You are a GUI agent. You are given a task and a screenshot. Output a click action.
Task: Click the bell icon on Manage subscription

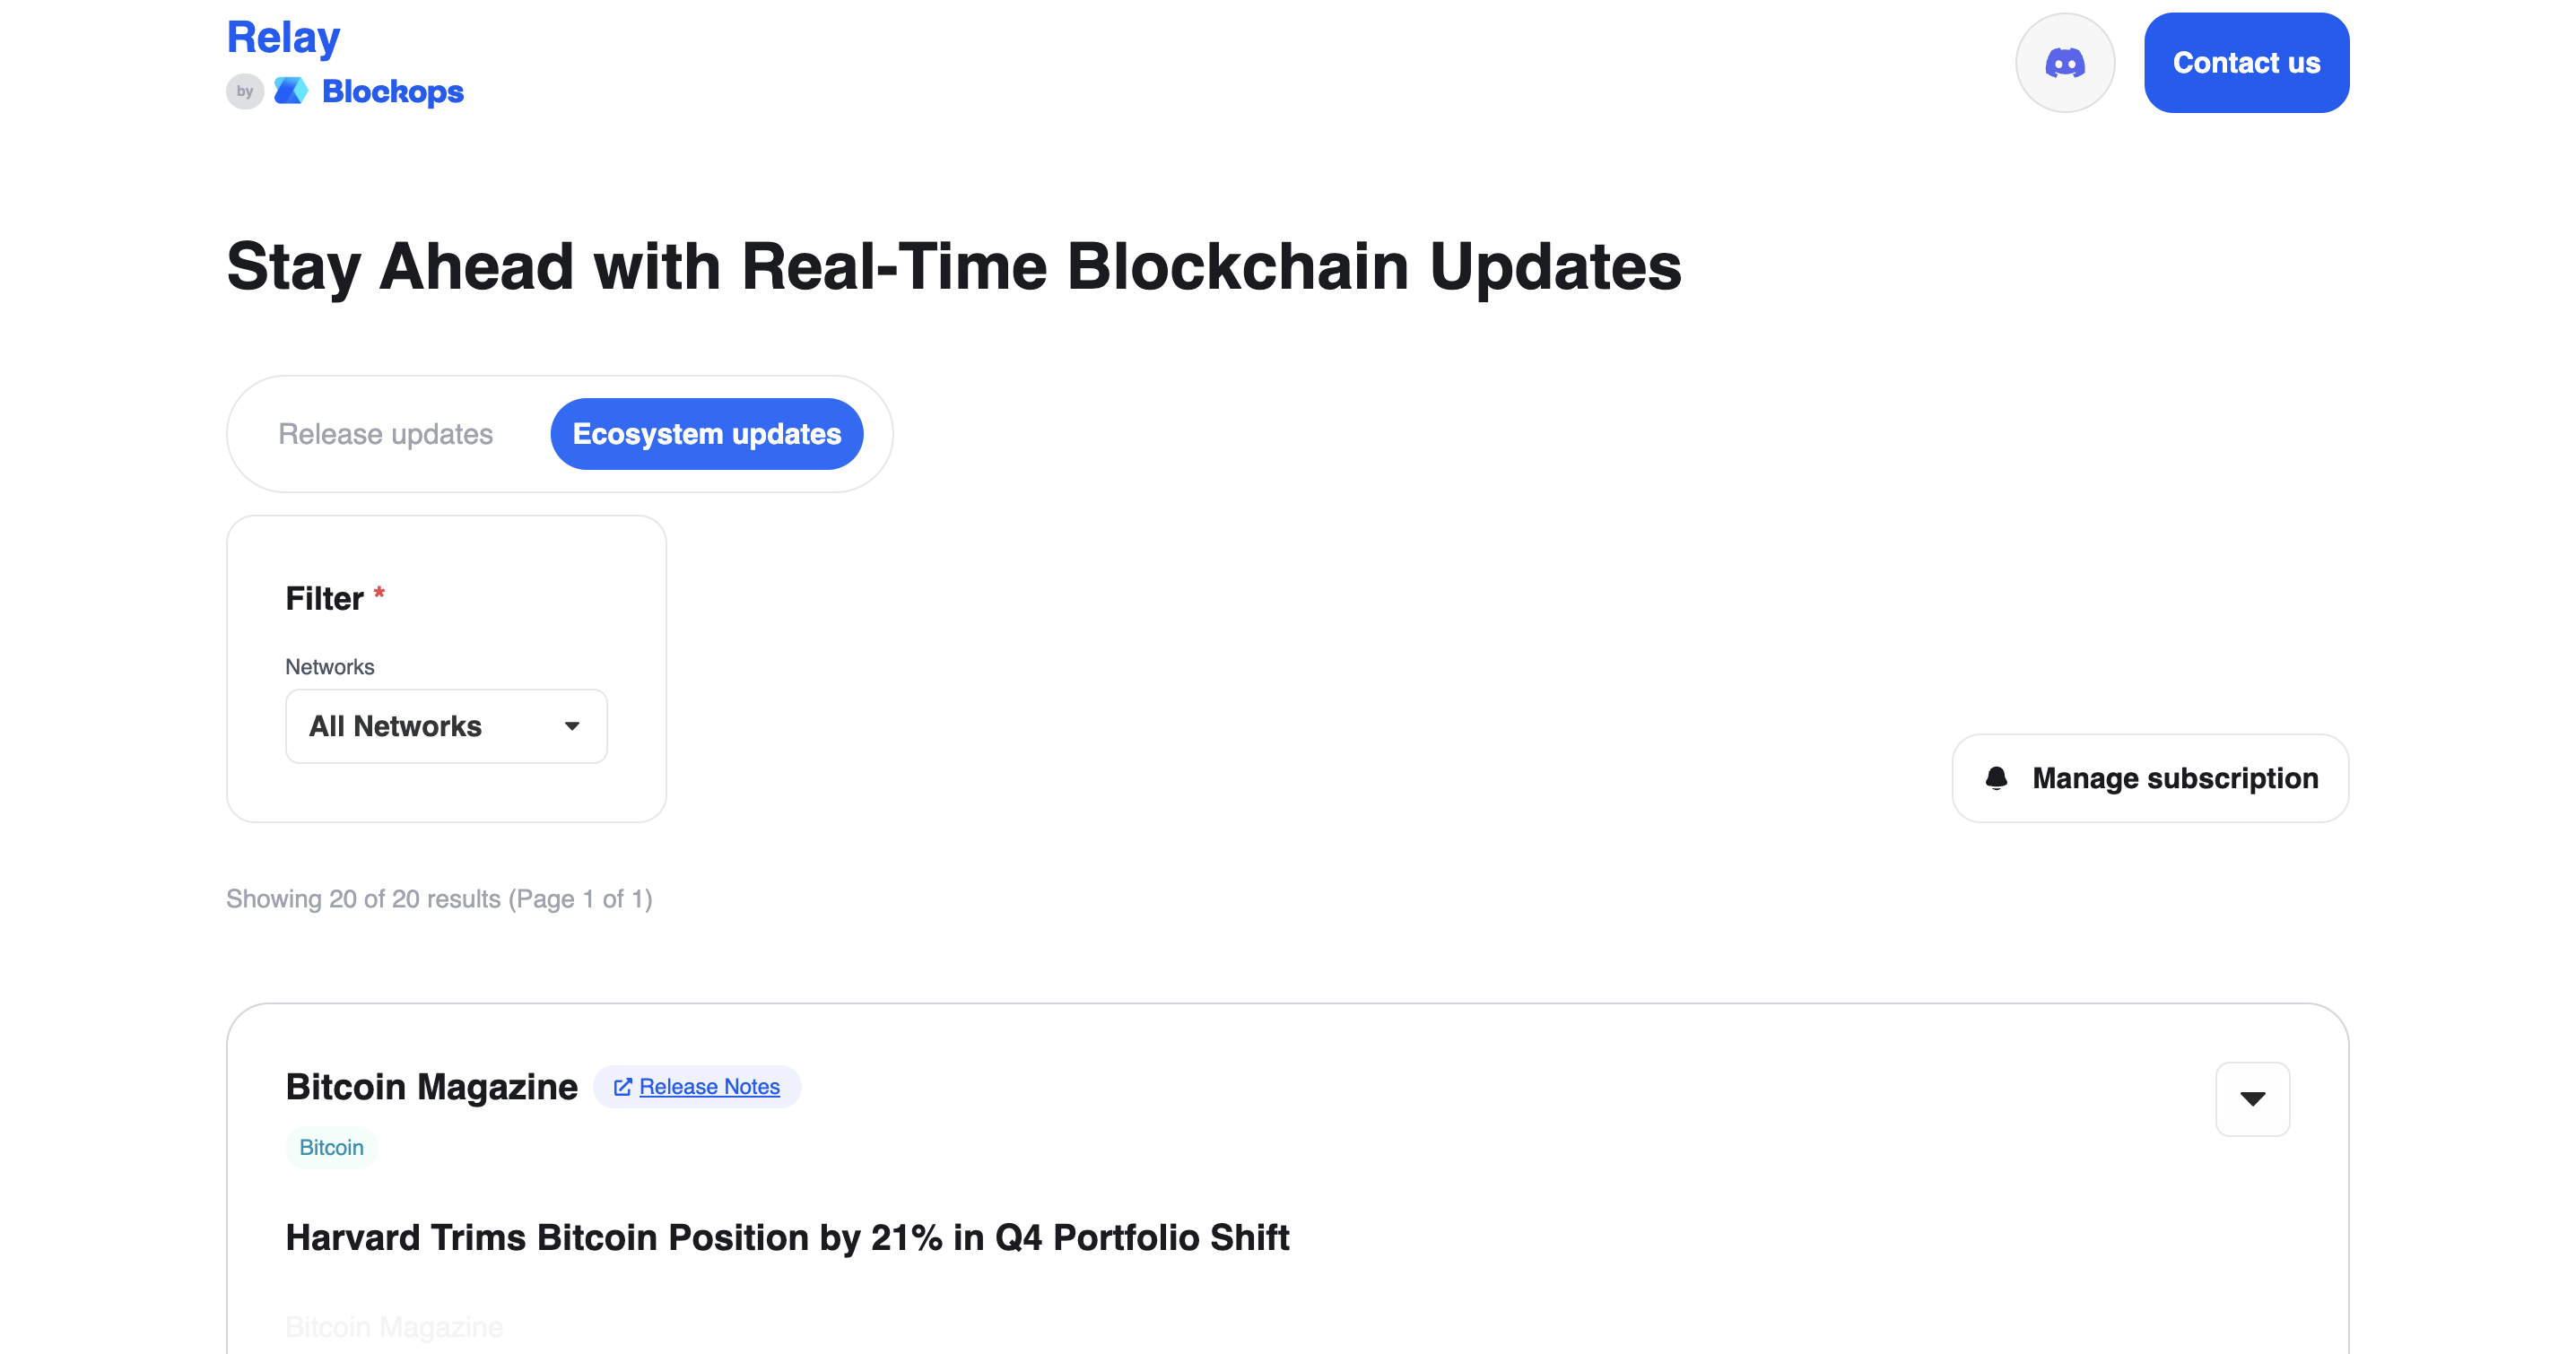coord(1997,778)
